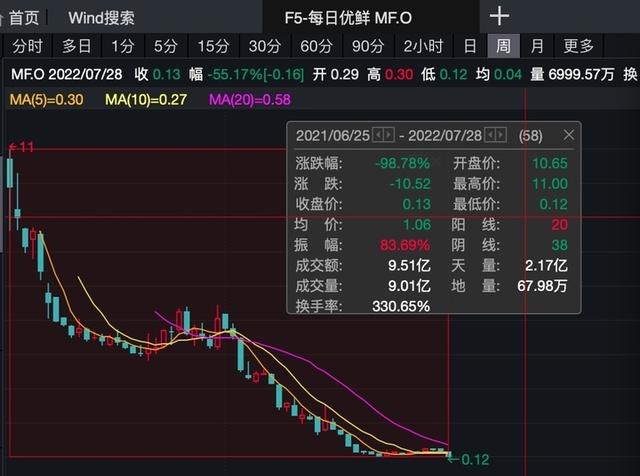The height and width of the screenshot is (476, 640).
Task: Switch chart to 多日 view
Action: [76, 46]
